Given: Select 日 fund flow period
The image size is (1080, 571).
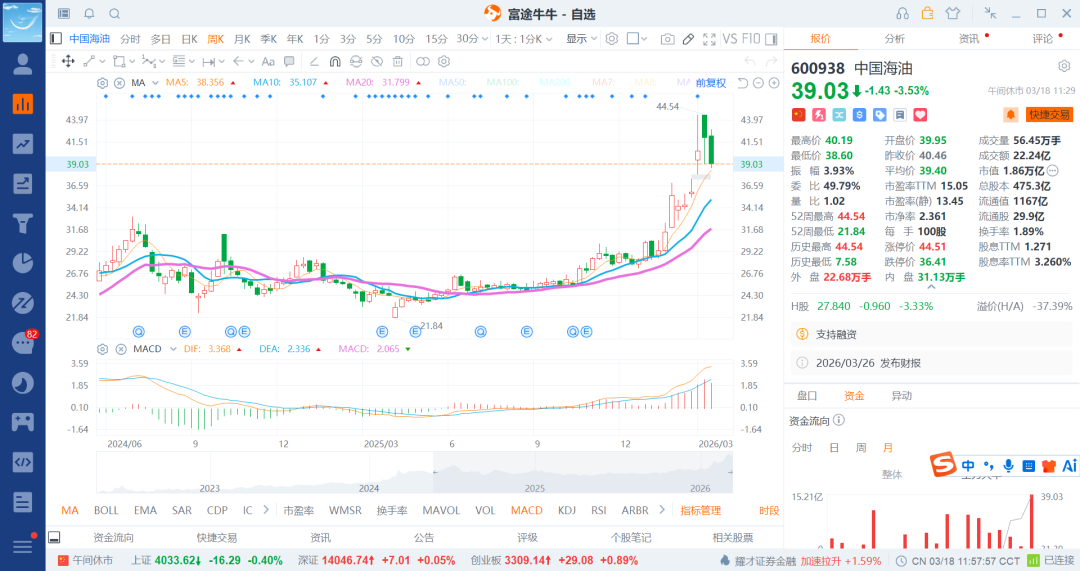Looking at the screenshot, I should (x=834, y=448).
